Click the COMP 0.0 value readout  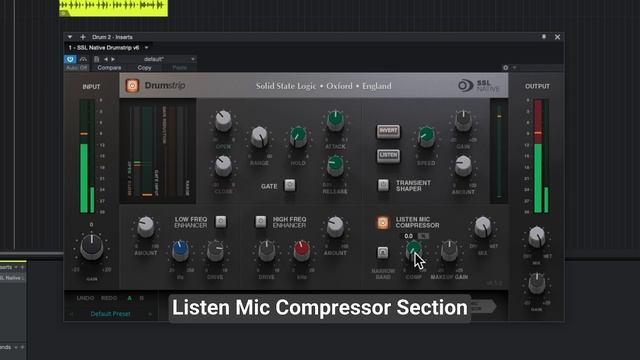point(409,236)
